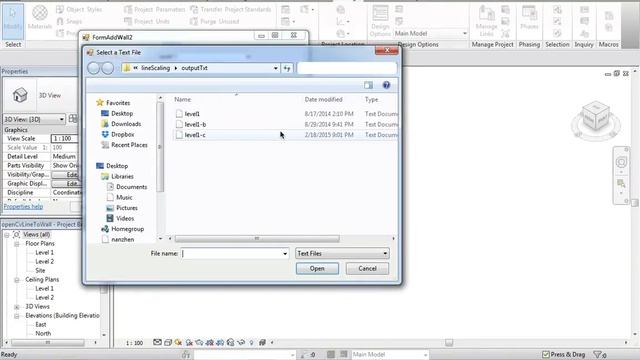Viewport: 640px width, 360px height.
Task: Sort files by Type column
Action: (x=371, y=99)
